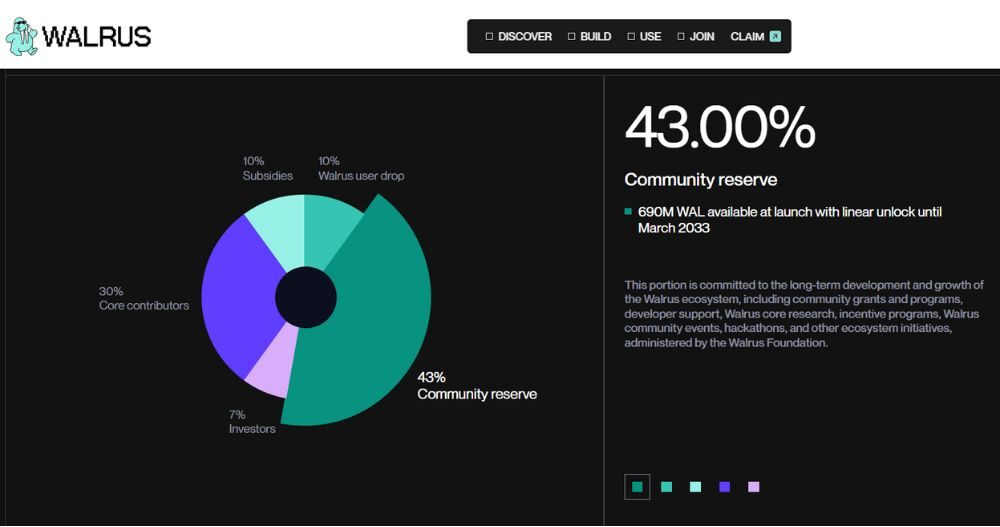Click the CLAIM link
This screenshot has width=1000, height=527.
tap(747, 36)
